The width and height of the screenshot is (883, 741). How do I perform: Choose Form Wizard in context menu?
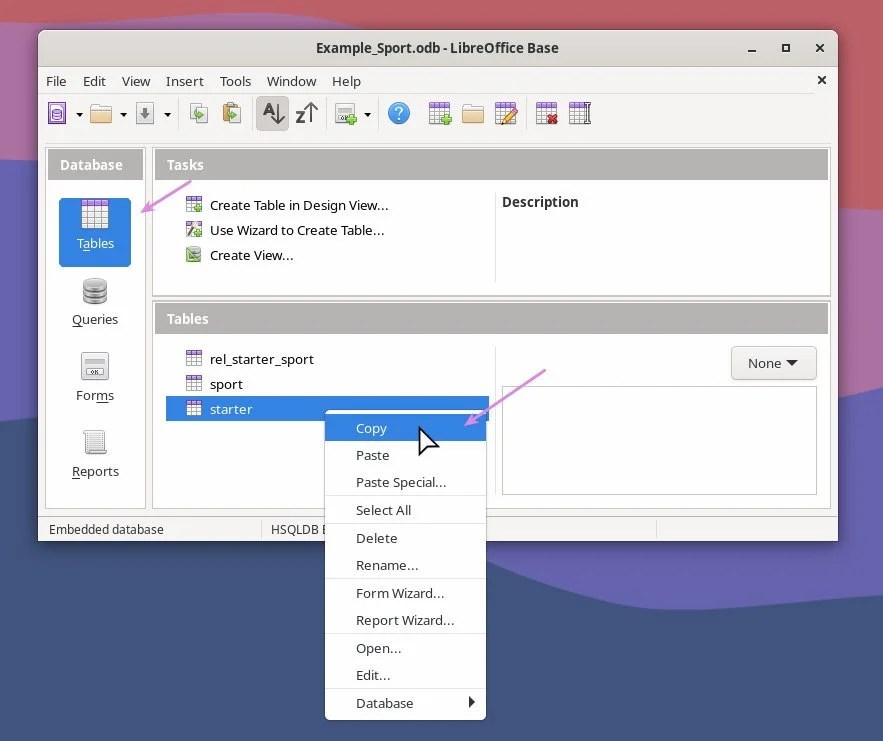[x=405, y=593]
